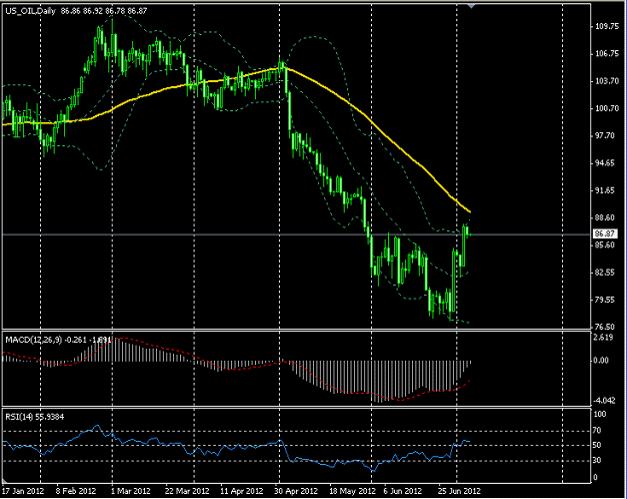The width and height of the screenshot is (627, 499).
Task: Click the 25 Jun 2012 date label
Action: pos(459,491)
